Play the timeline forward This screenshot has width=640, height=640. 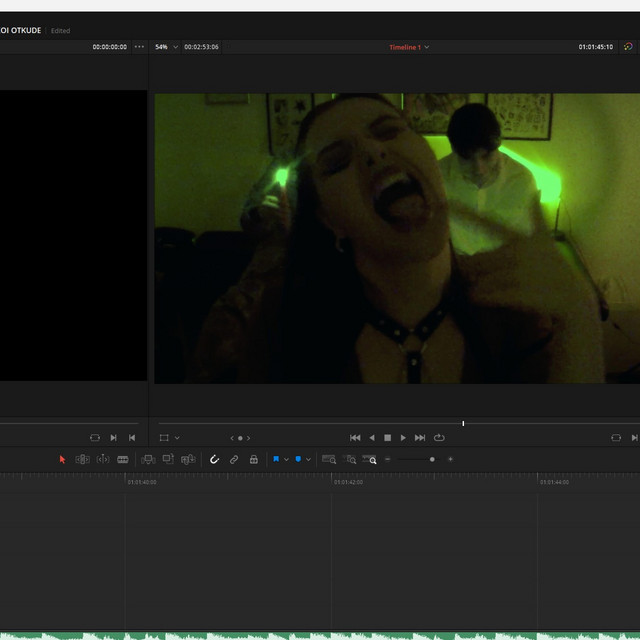point(403,438)
